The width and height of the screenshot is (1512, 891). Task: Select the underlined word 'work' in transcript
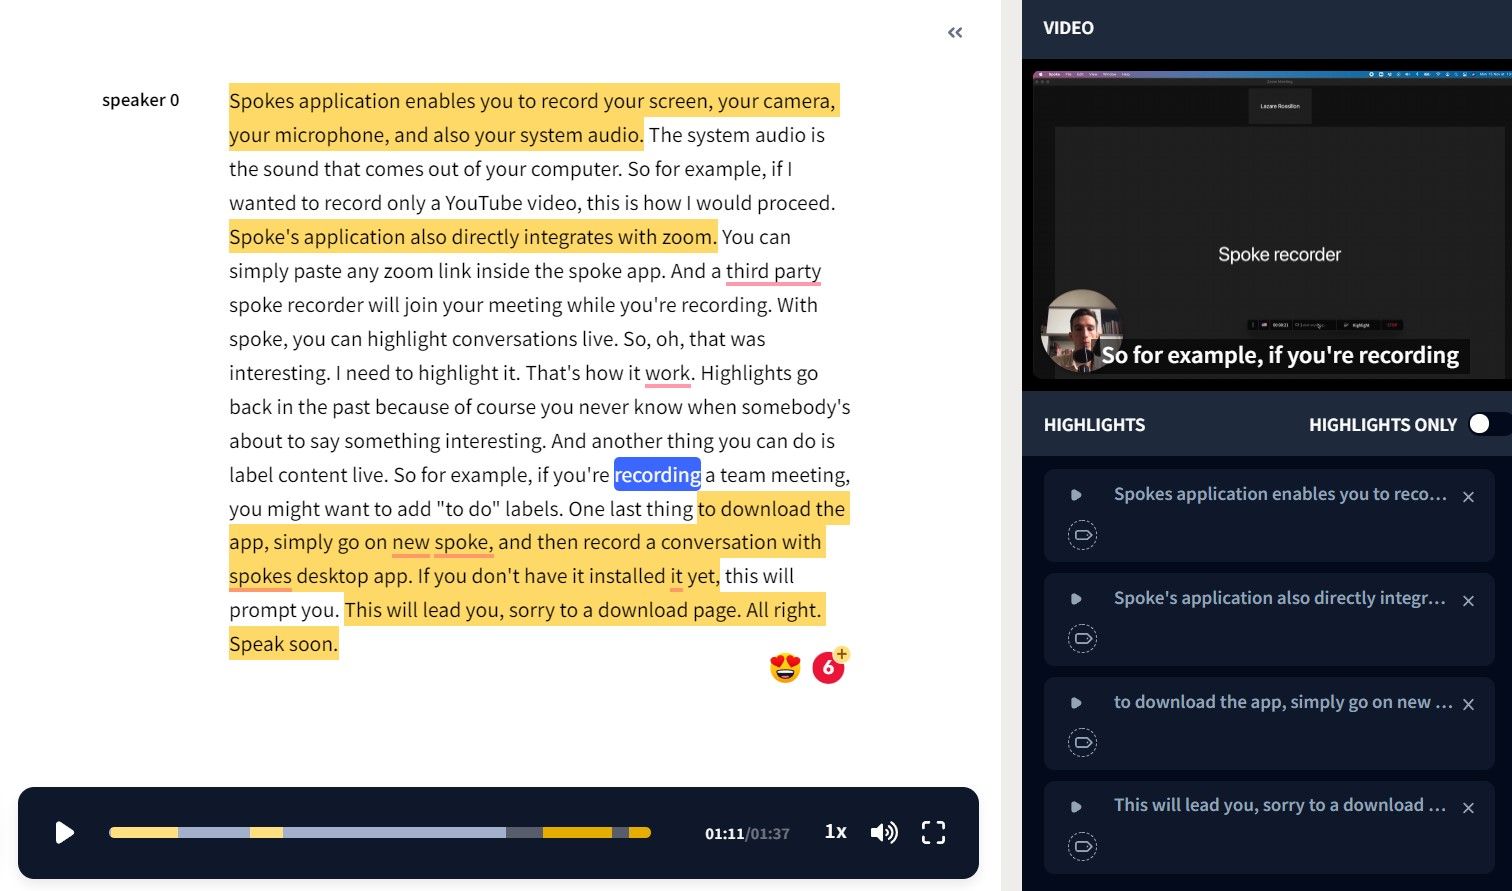pos(667,373)
